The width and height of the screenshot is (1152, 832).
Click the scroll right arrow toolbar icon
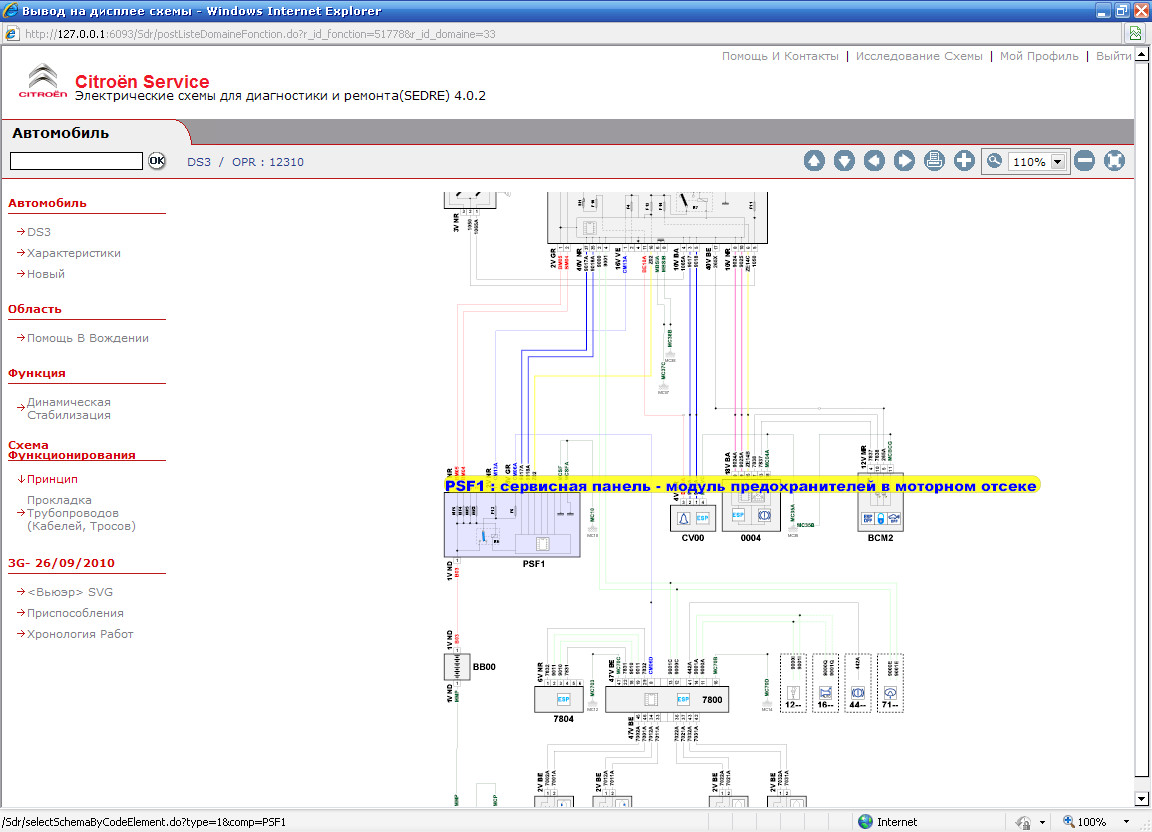[904, 161]
